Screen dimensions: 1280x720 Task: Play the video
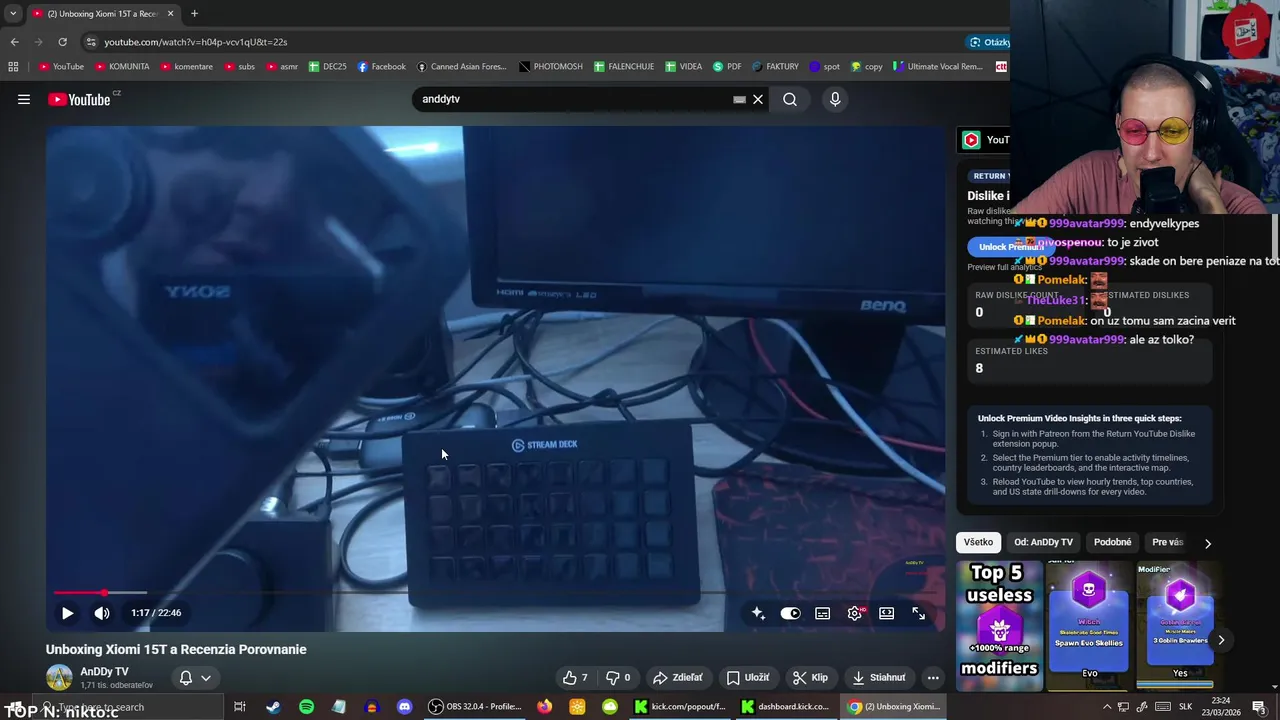tap(67, 613)
